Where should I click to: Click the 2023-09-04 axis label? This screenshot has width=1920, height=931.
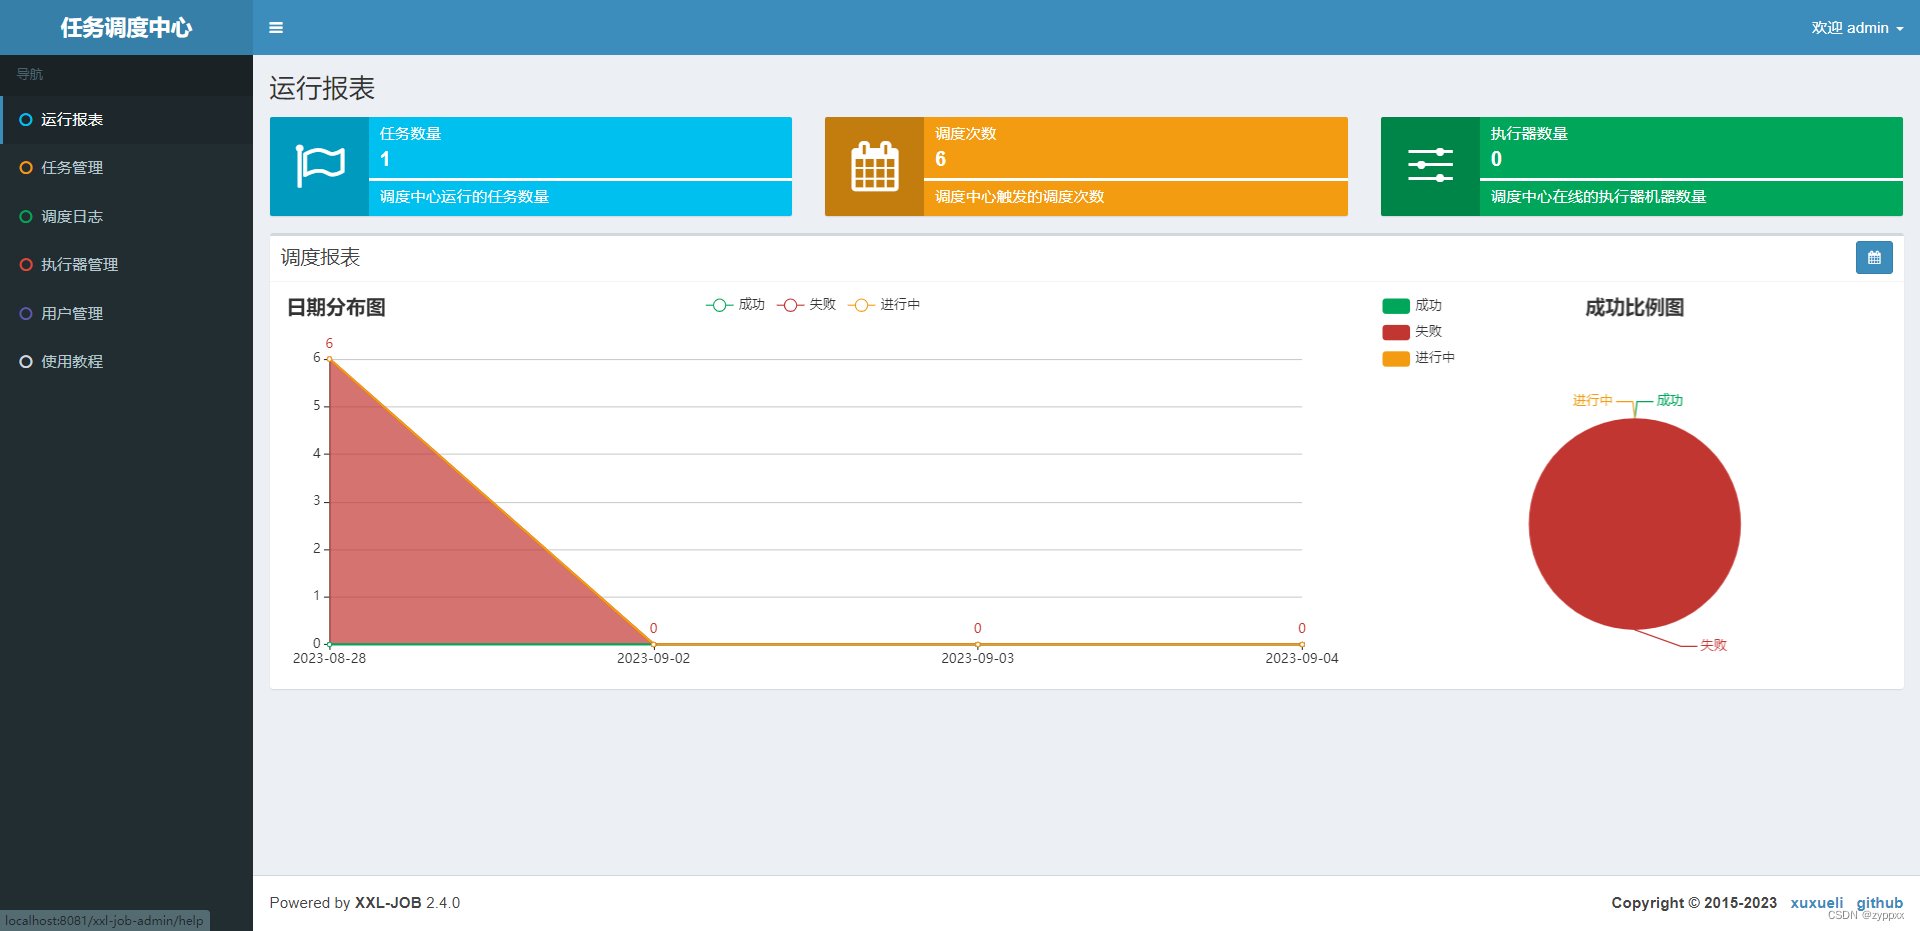tap(1301, 658)
